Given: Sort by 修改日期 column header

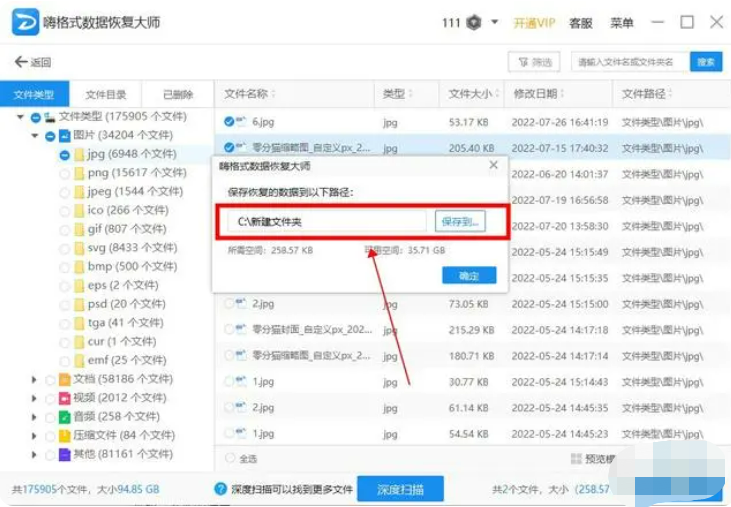Looking at the screenshot, I should click(538, 94).
